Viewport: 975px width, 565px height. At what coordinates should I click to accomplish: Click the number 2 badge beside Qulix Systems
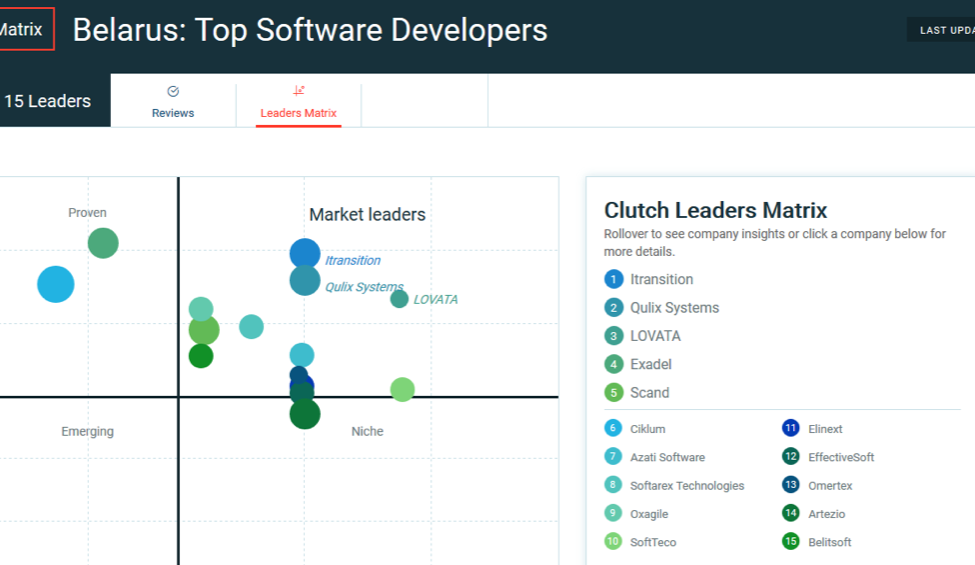(614, 308)
